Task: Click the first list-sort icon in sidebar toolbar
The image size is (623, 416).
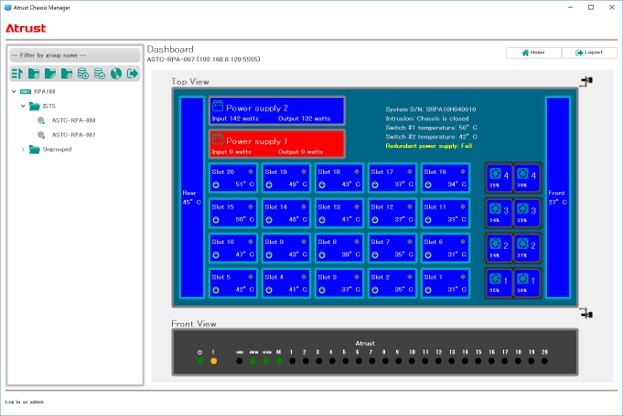Action: 17,74
